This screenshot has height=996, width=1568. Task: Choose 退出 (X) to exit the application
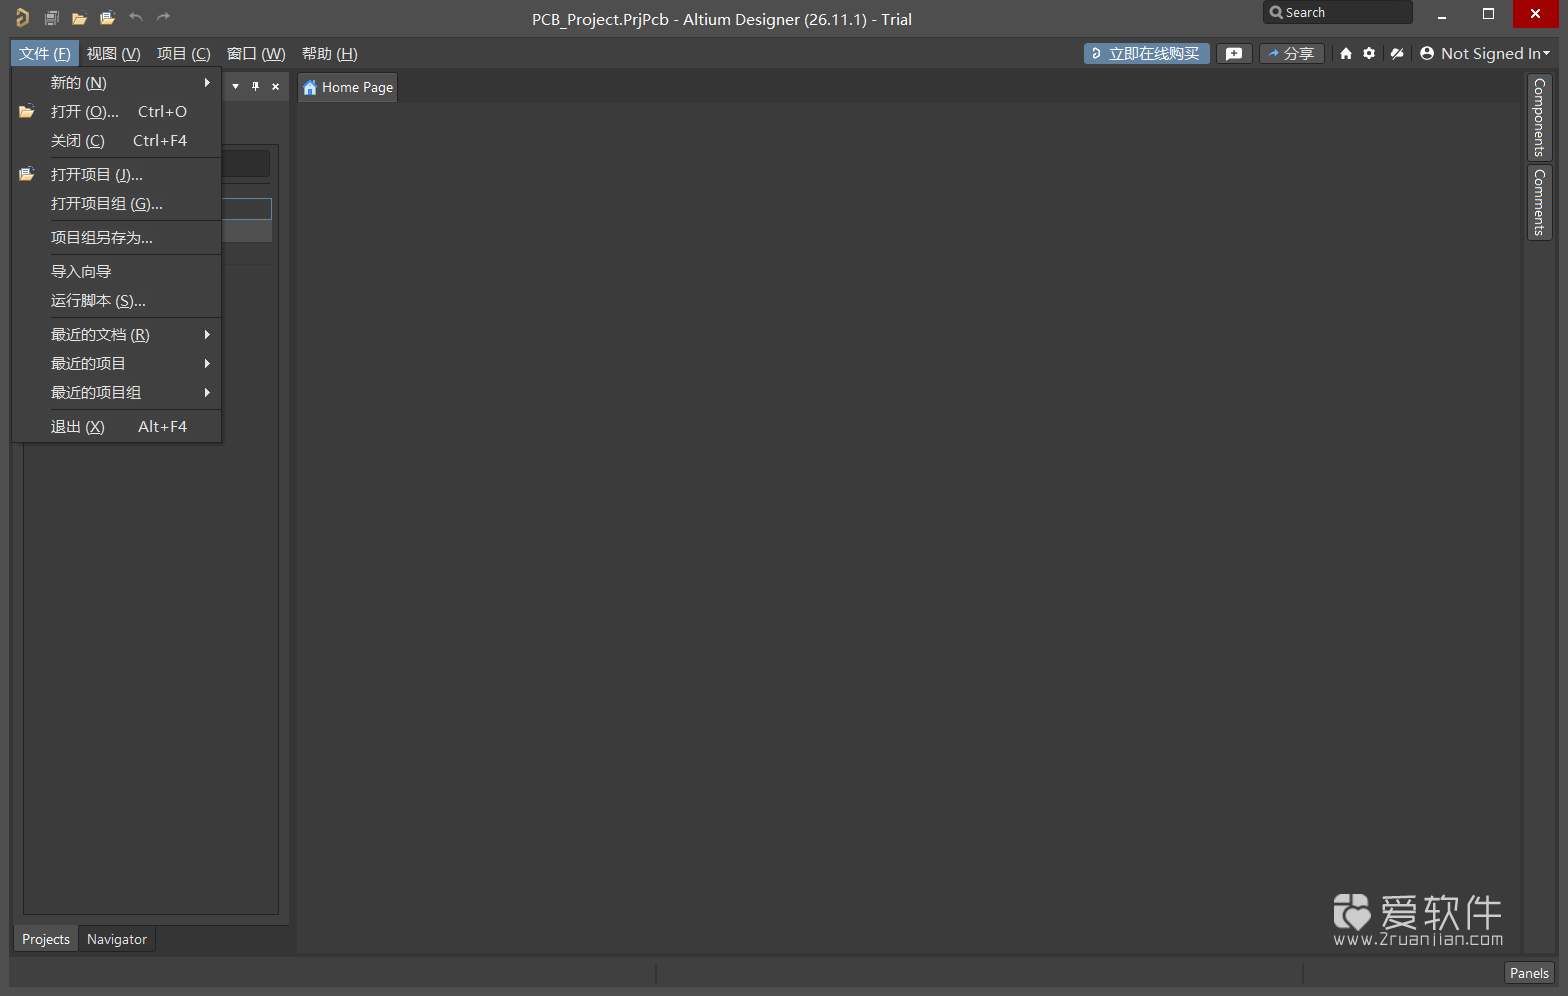tap(116, 427)
